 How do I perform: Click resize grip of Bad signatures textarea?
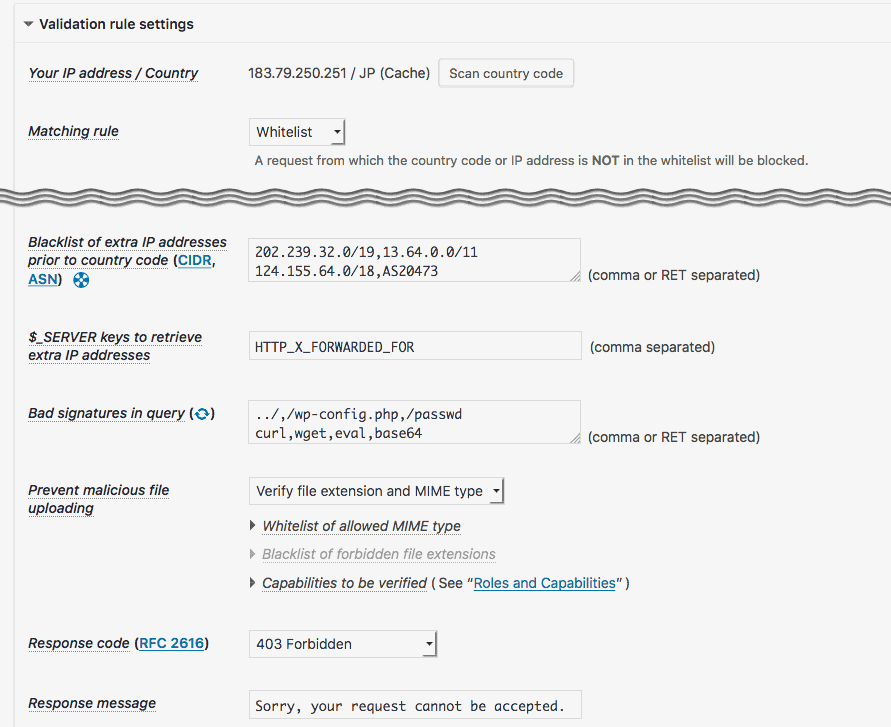click(574, 438)
